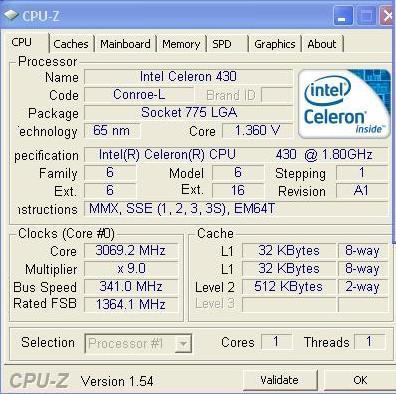Click the Name field Intel Celeron 430
The height and width of the screenshot is (394, 396).
click(188, 77)
